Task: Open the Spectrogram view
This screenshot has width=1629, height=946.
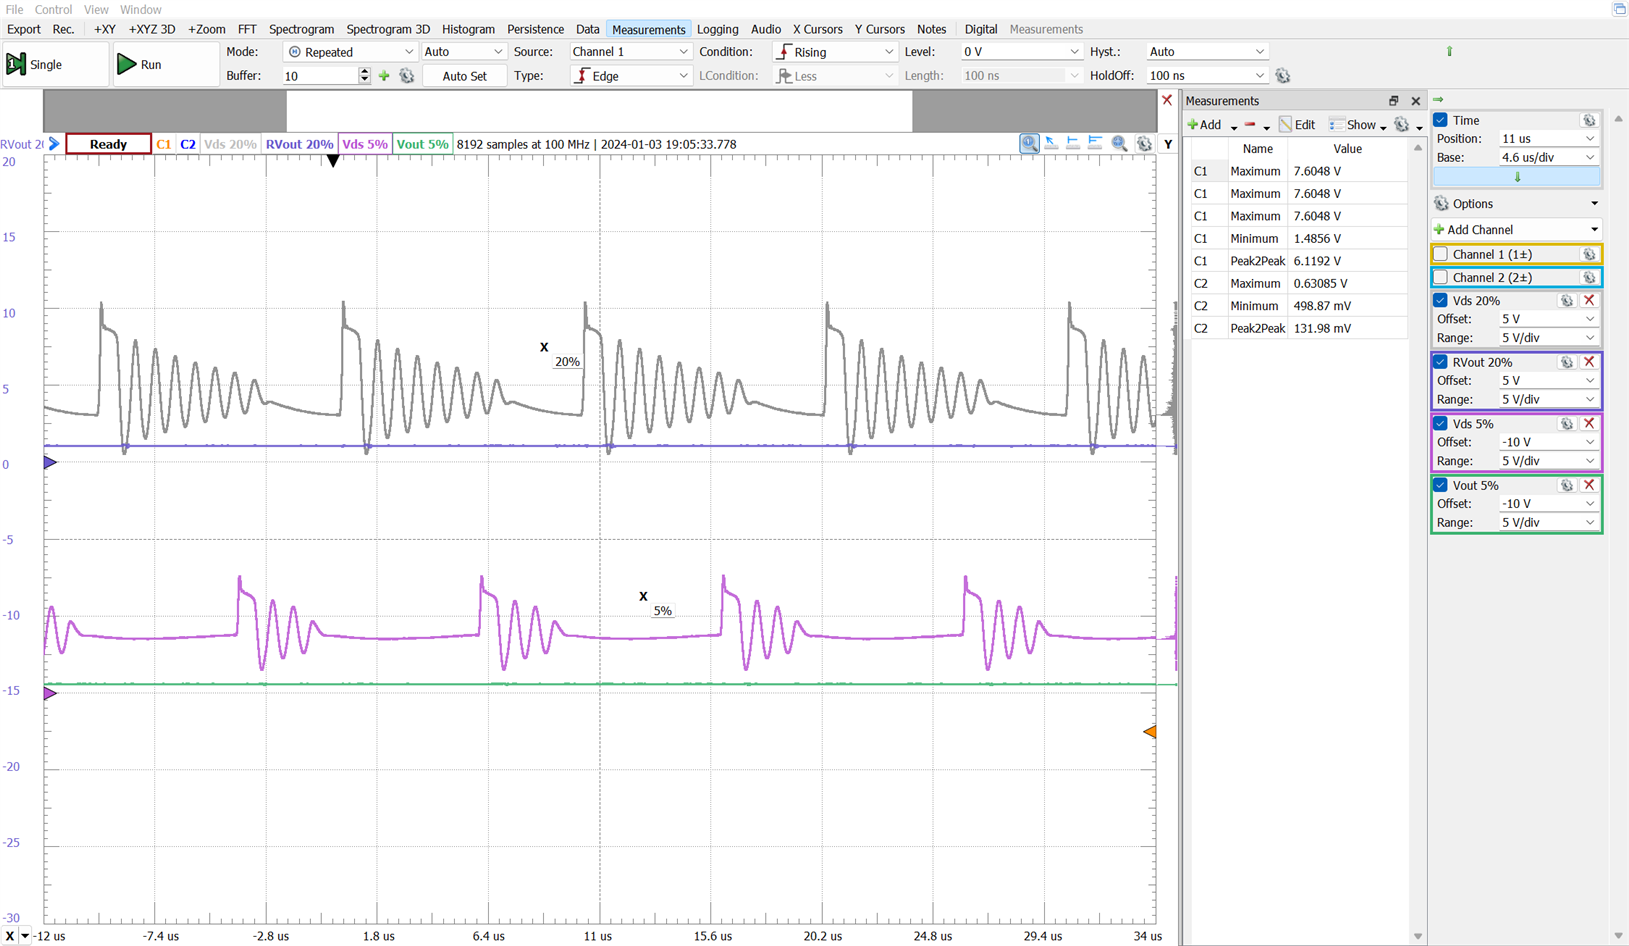Action: pyautogui.click(x=301, y=29)
